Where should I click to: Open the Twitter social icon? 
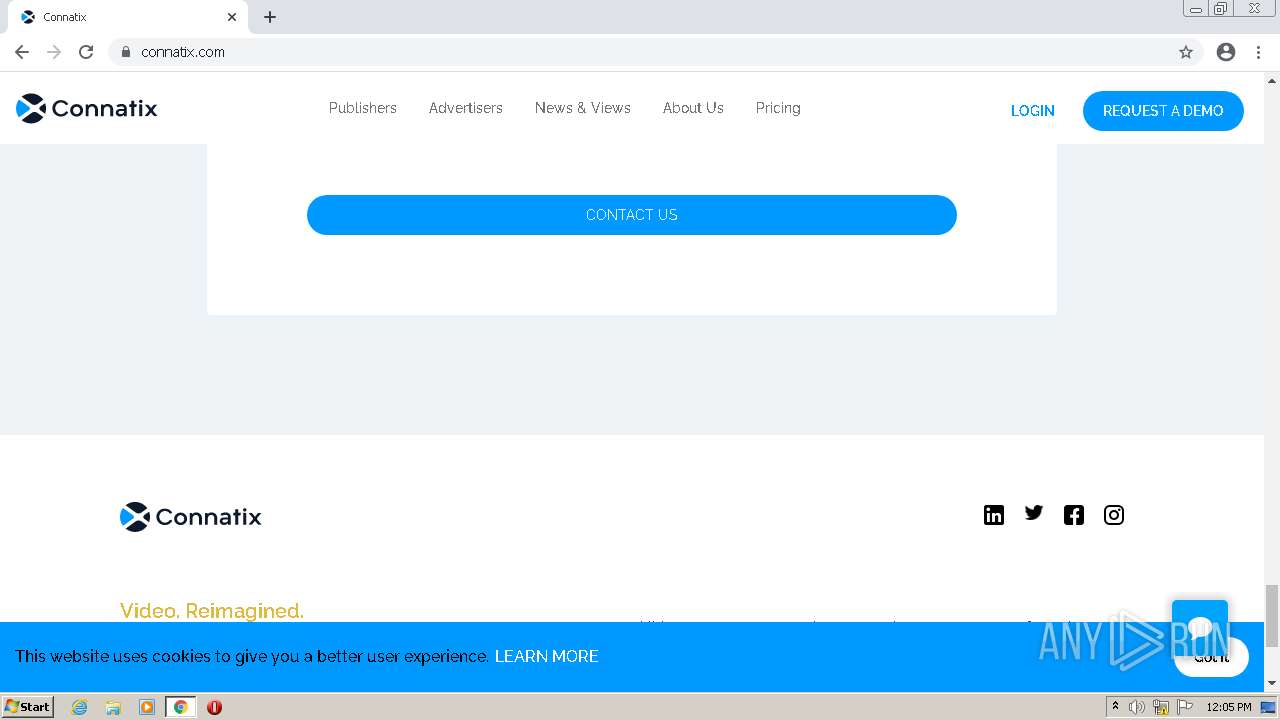pos(1034,513)
